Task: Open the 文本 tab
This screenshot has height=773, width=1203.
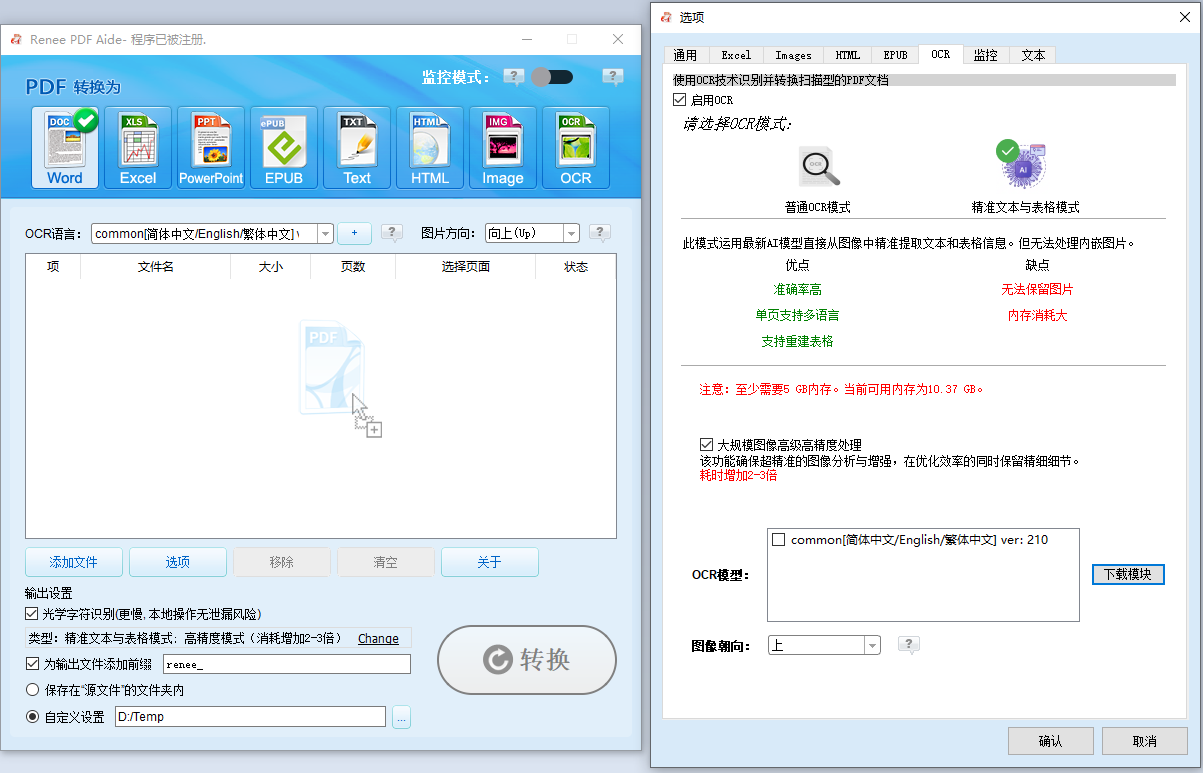Action: click(x=1033, y=55)
